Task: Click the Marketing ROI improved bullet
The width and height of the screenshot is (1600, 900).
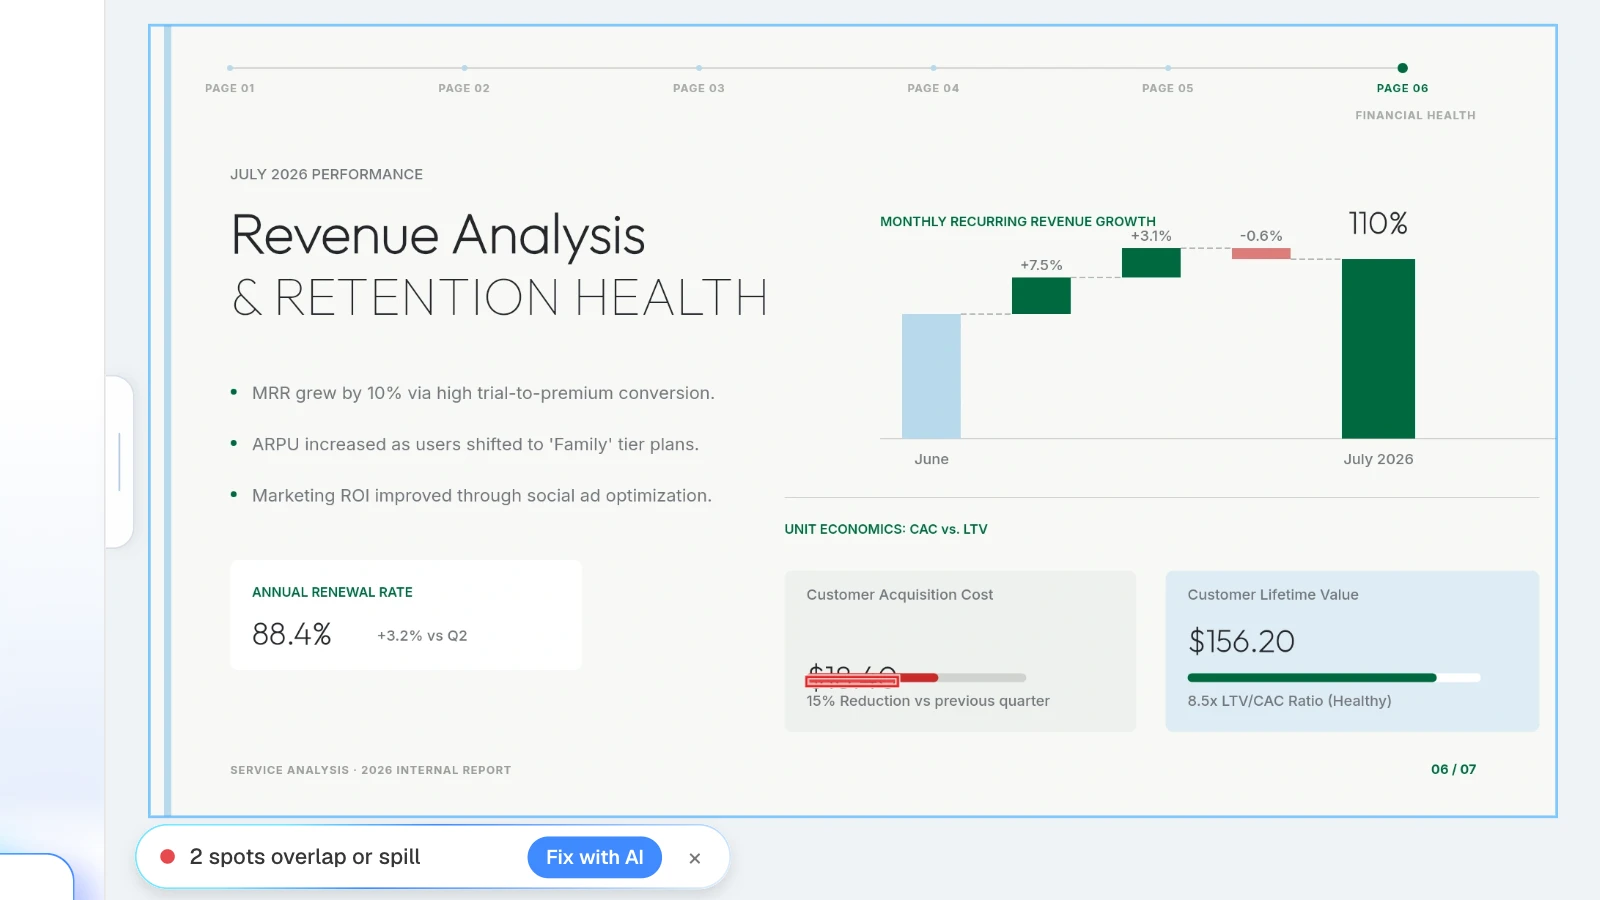Action: 482,495
